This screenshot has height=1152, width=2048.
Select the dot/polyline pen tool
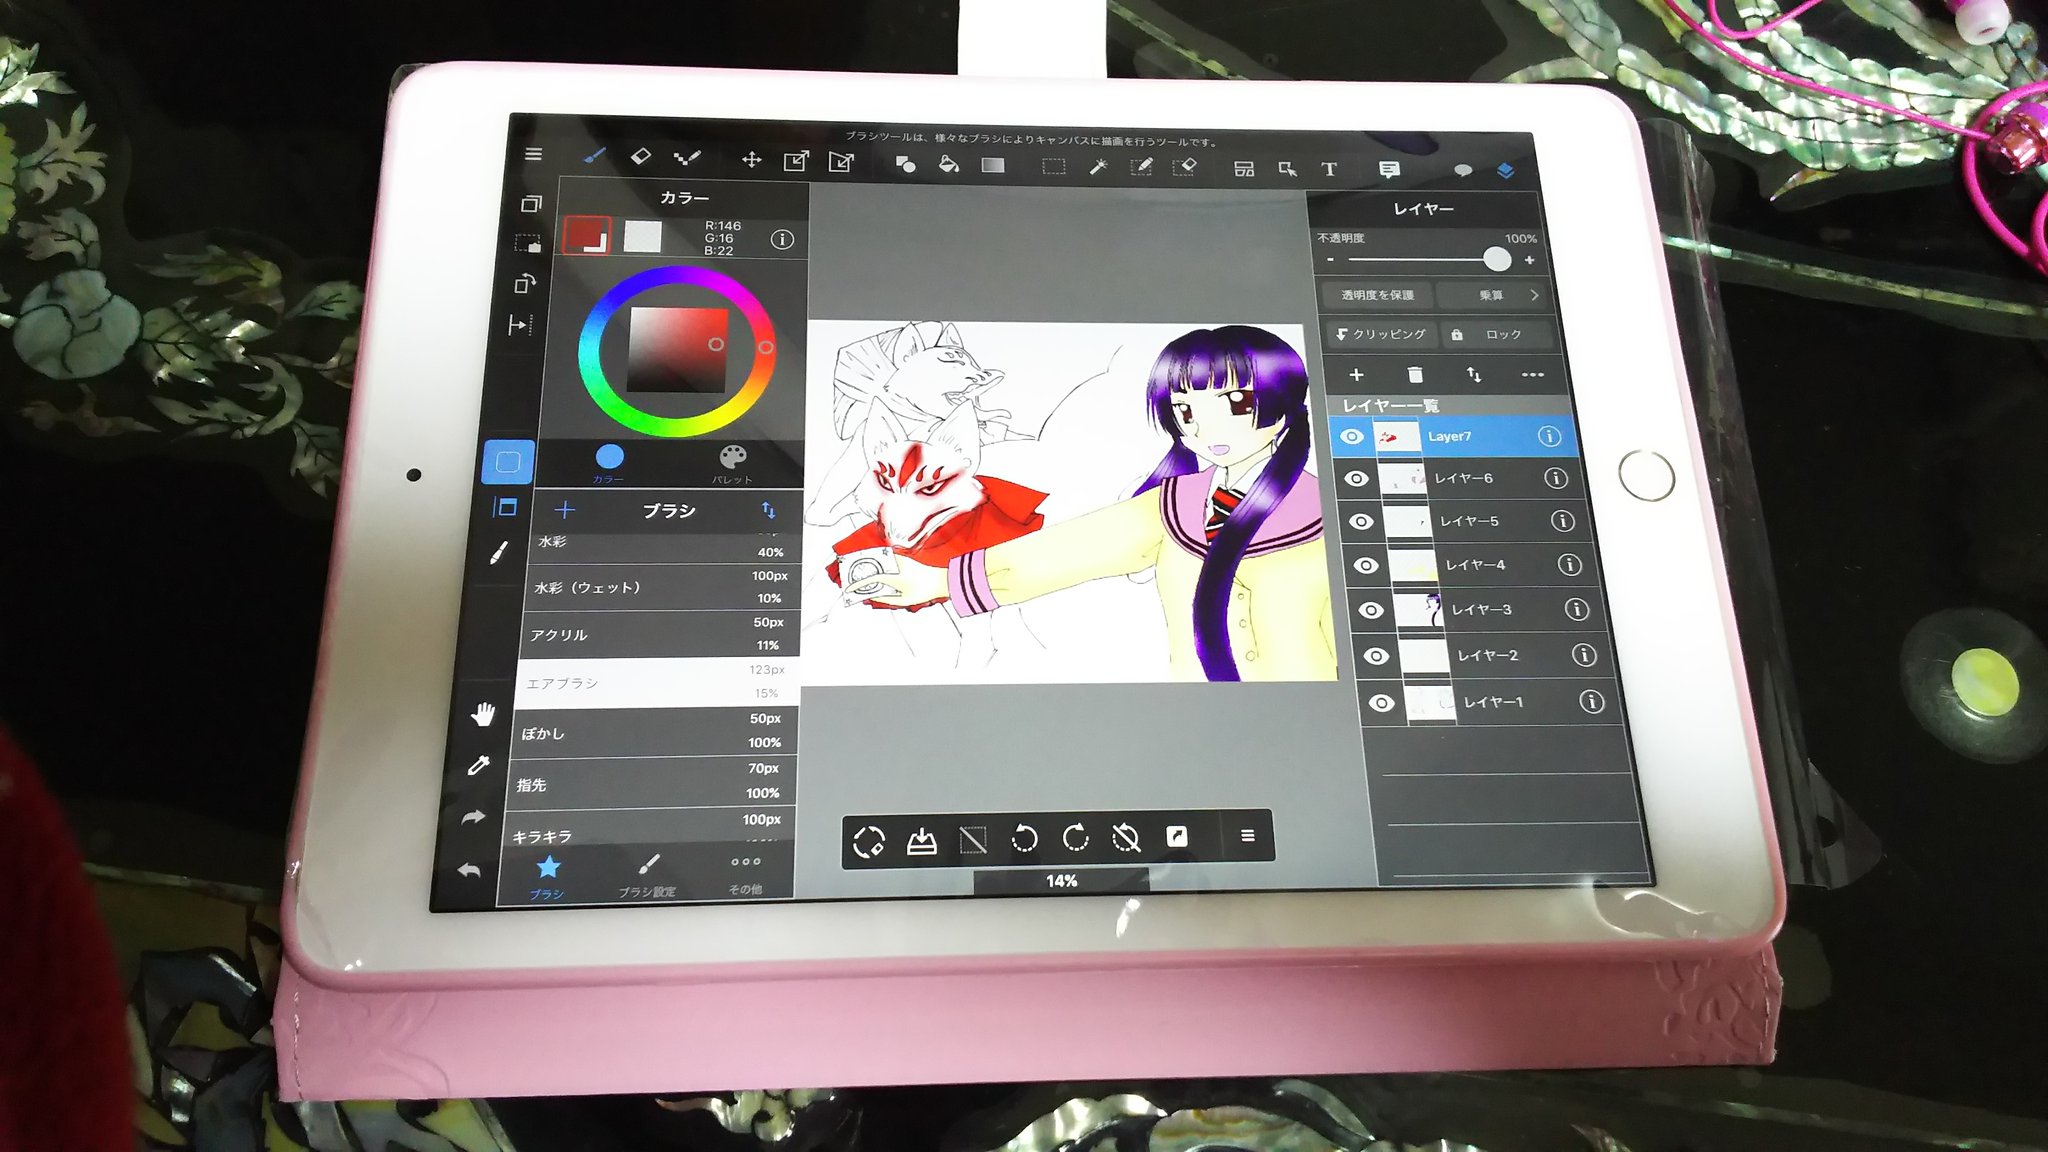pyautogui.click(x=687, y=158)
